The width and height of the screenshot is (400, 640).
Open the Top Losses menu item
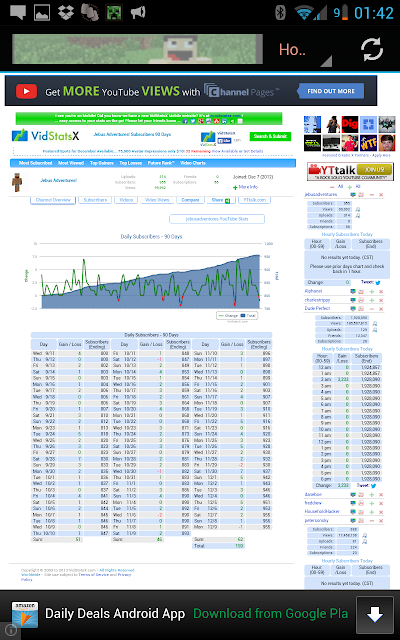coord(131,163)
